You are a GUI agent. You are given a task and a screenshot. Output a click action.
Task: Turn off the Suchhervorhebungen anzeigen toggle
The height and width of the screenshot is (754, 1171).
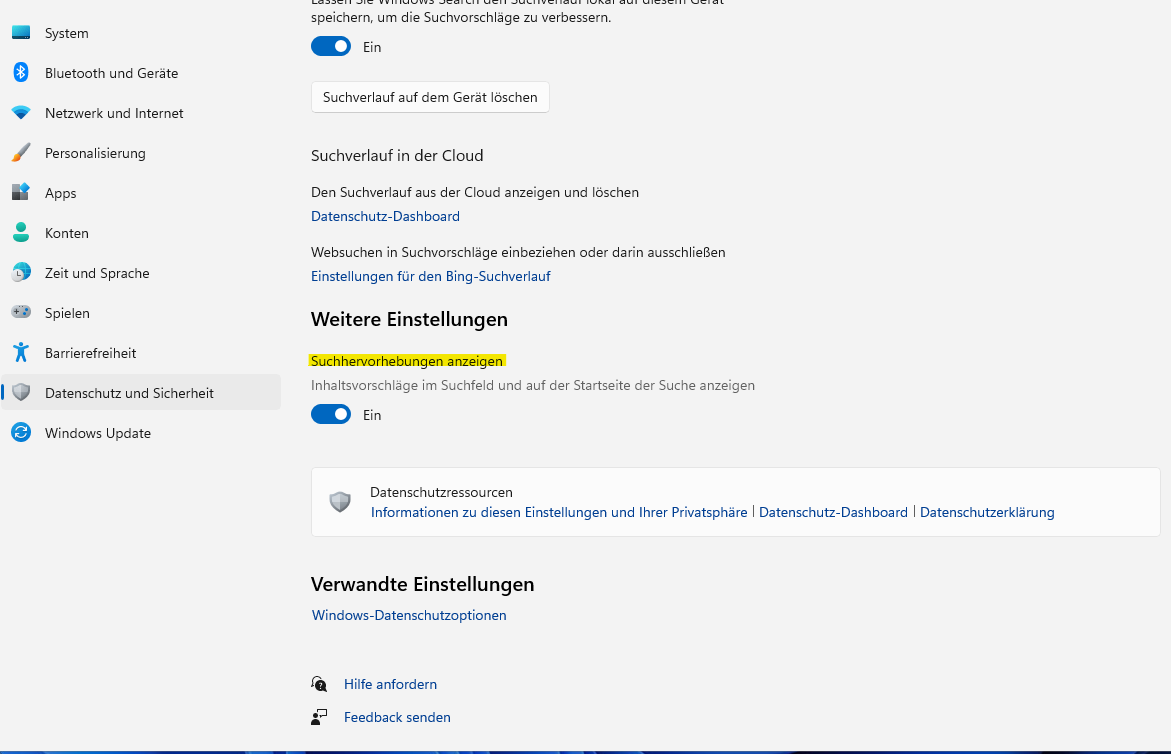330,414
